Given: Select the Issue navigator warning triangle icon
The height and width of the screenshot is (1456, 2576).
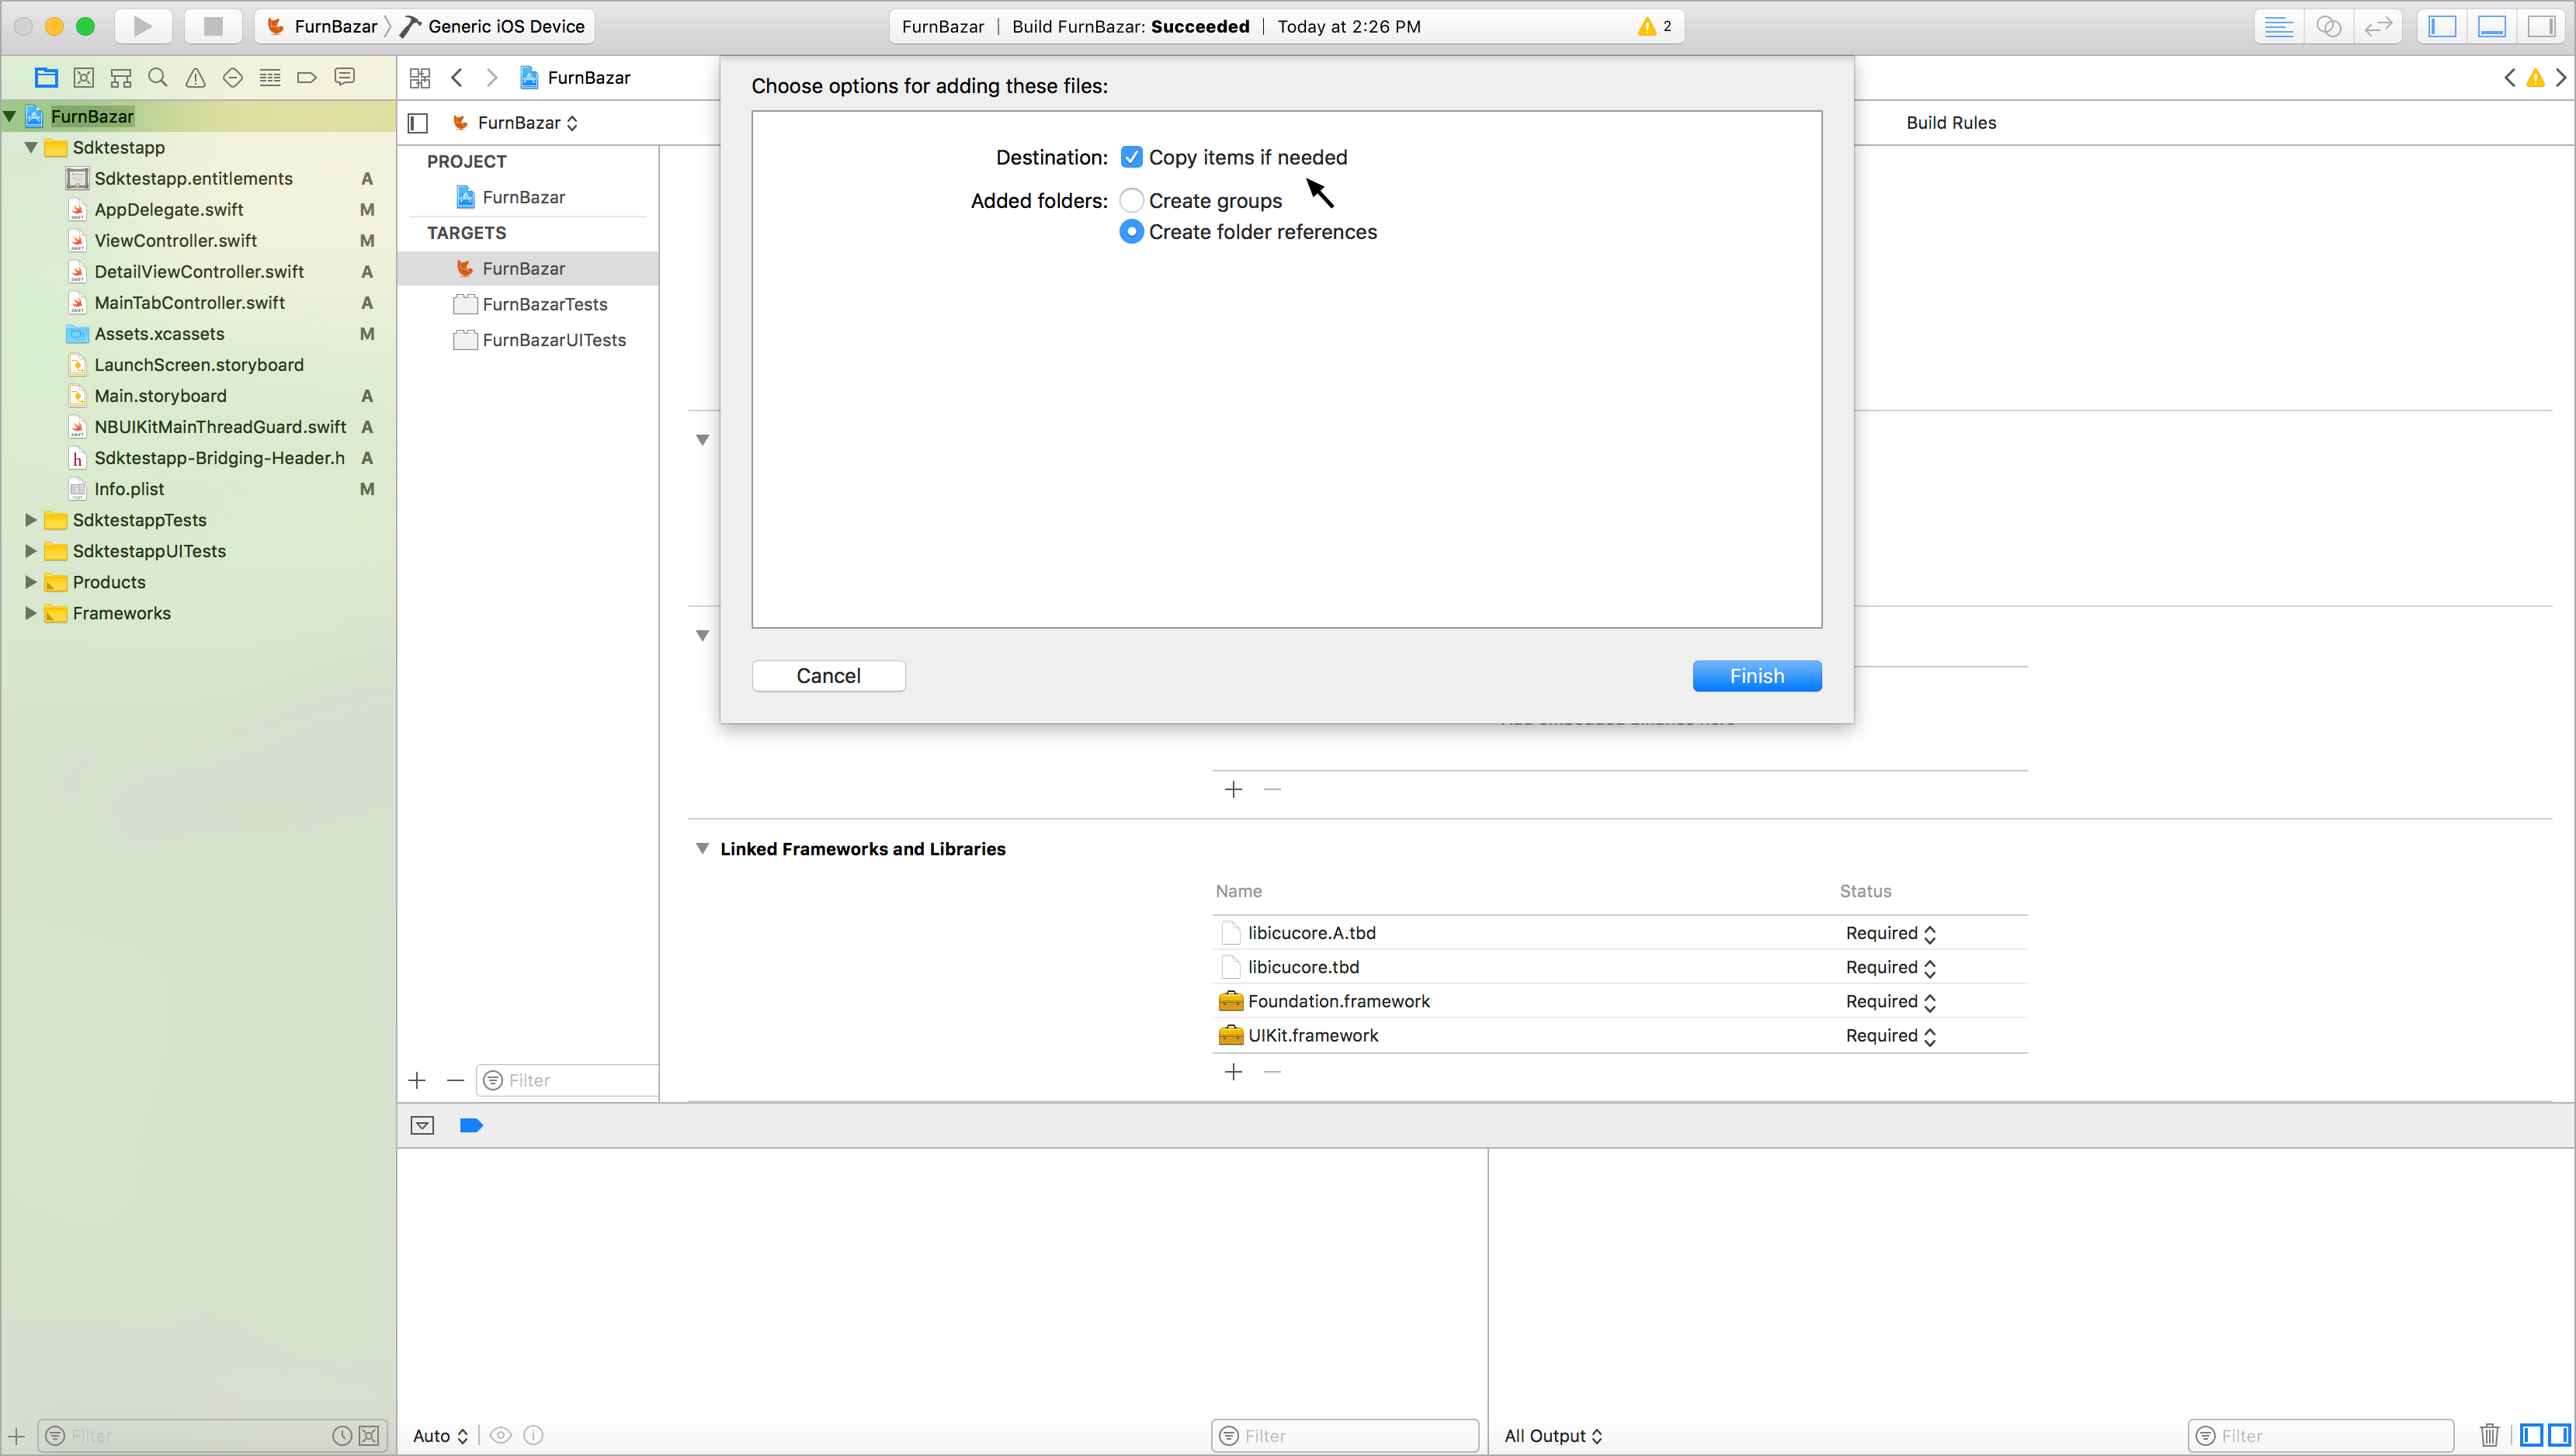Looking at the screenshot, I should click(195, 77).
